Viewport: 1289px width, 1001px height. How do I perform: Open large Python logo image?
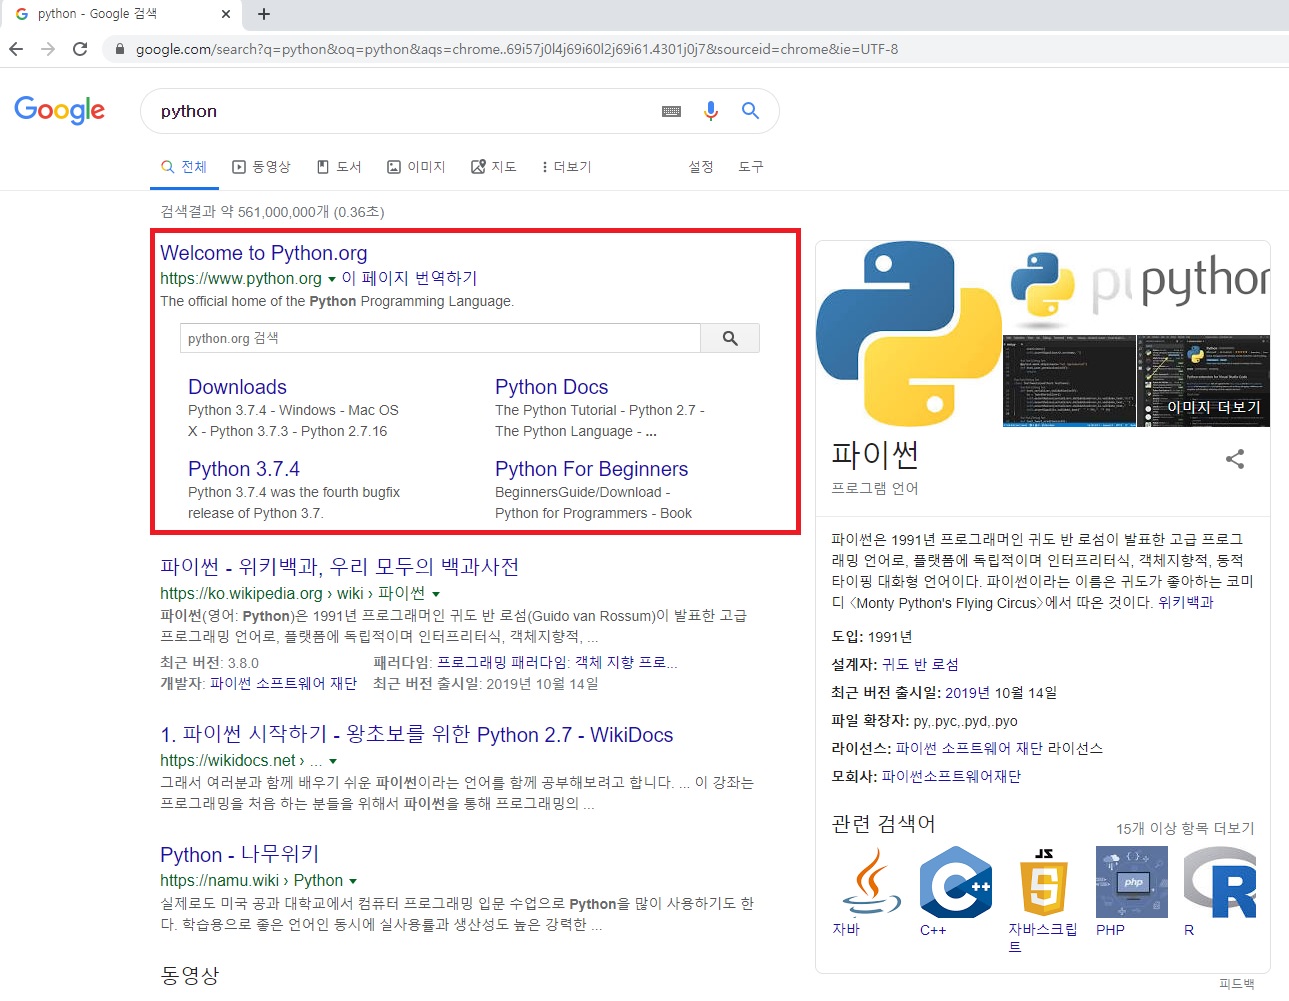click(x=909, y=334)
